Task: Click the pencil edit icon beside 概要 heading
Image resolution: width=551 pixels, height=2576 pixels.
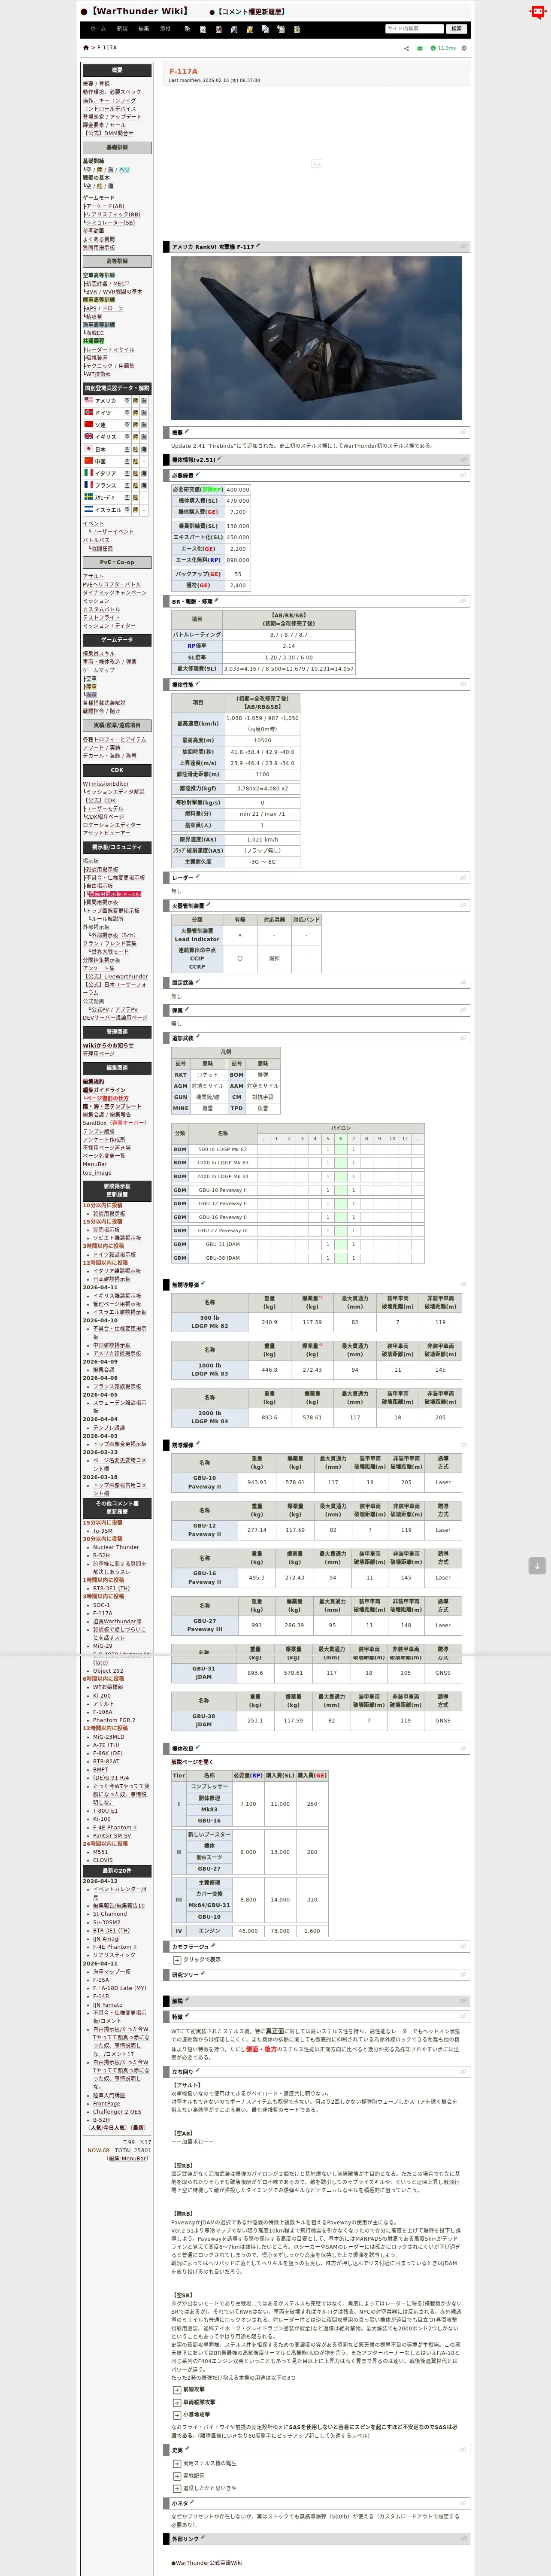Action: pos(187,432)
